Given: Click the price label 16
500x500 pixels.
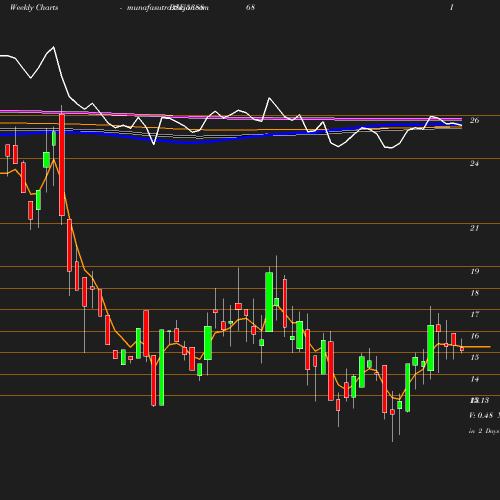Looking at the screenshot, I should (475, 336).
